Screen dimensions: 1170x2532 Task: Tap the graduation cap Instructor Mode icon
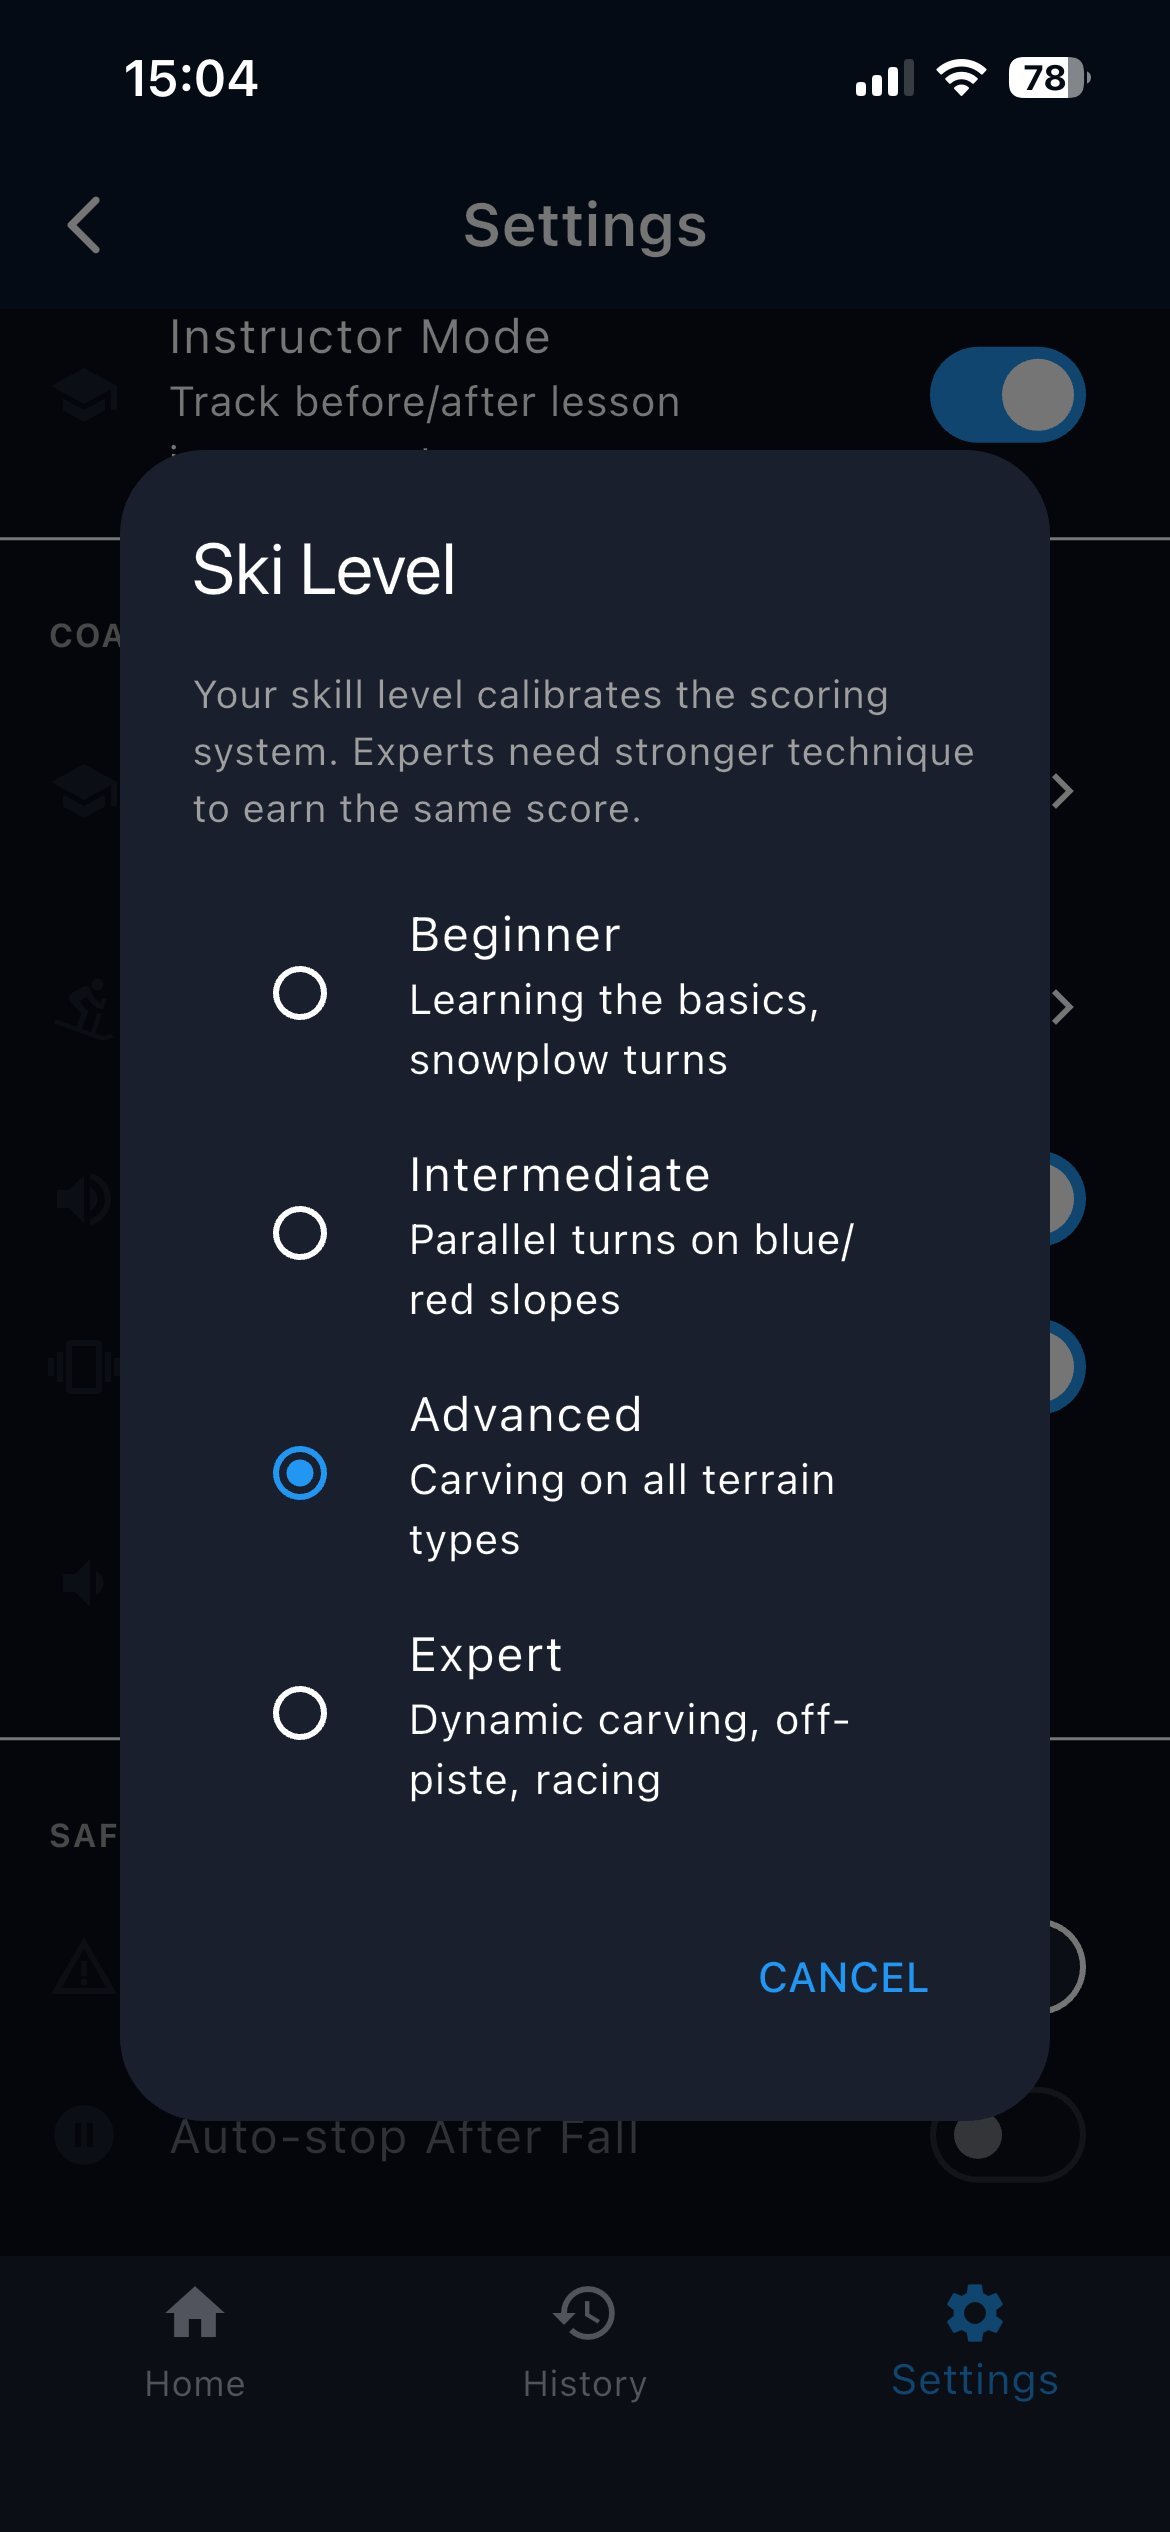(85, 393)
